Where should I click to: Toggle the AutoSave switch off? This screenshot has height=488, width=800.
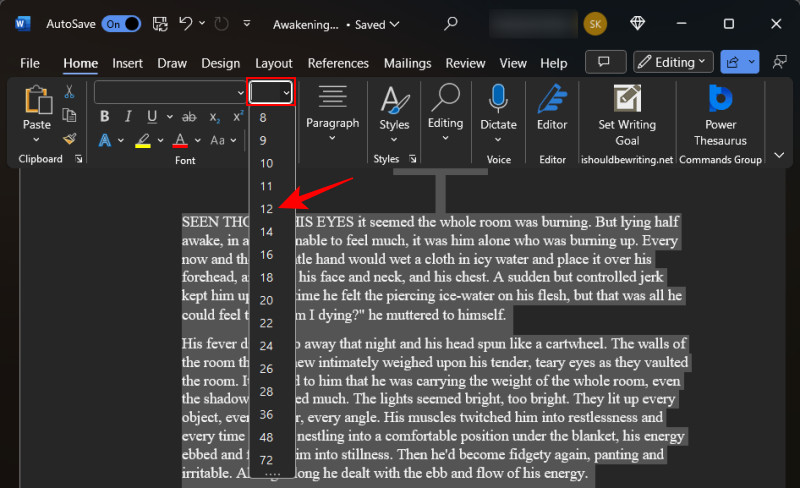tap(121, 24)
